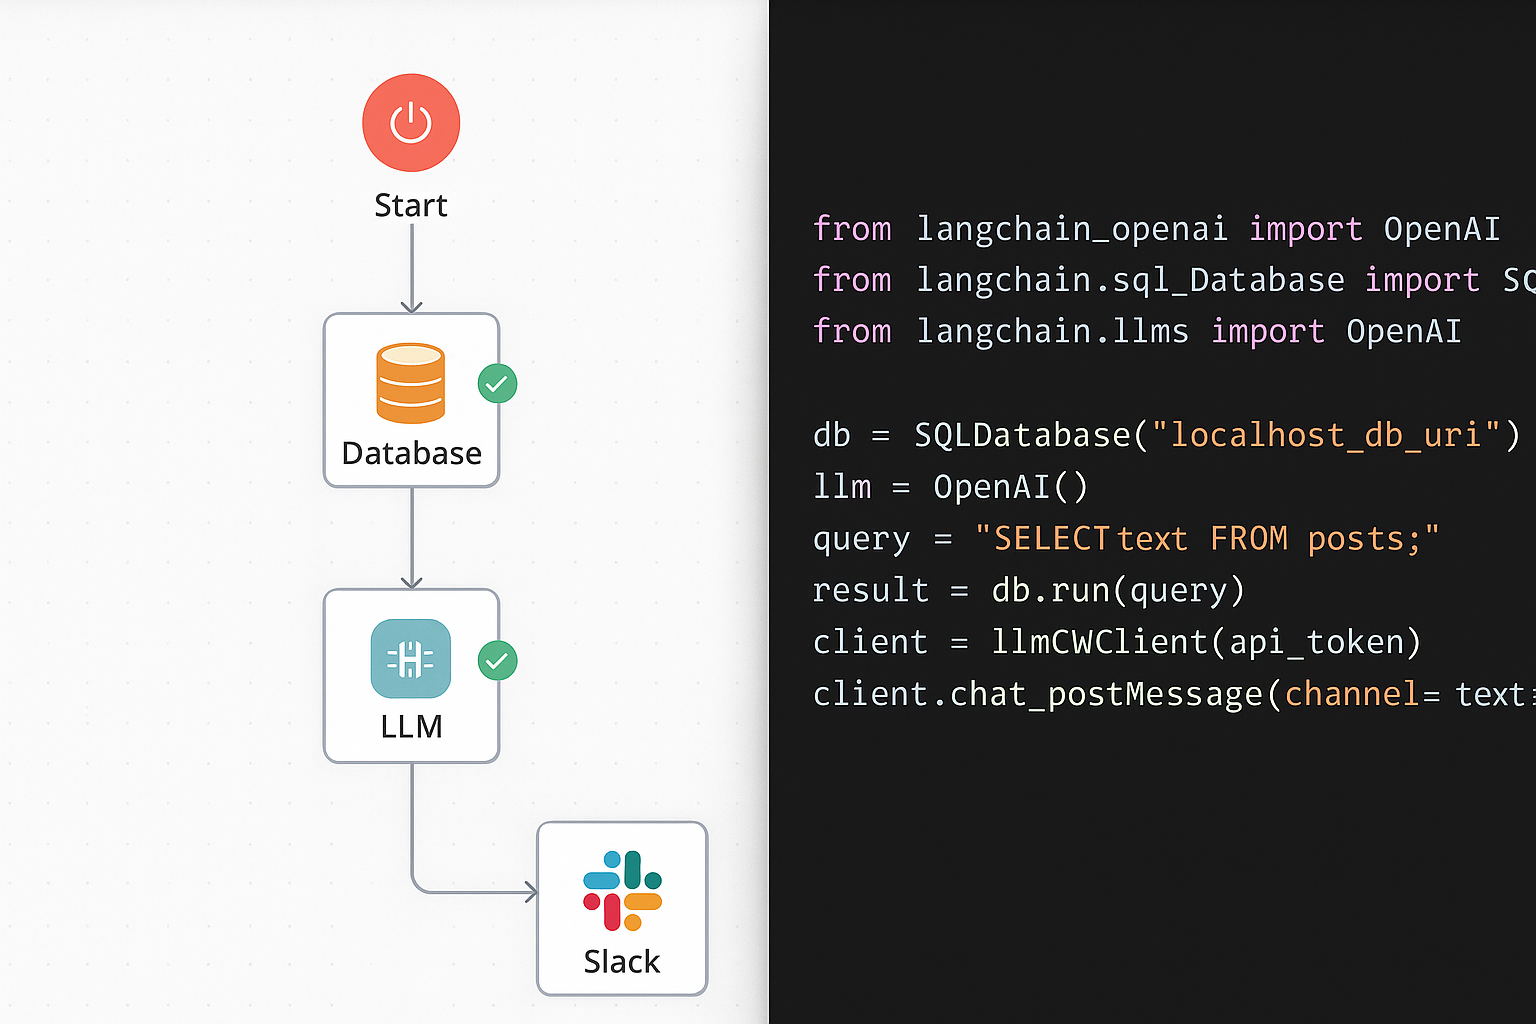Screen dimensions: 1536x1024
Task: Click the arrow connecting Start to Database
Action: click(411, 268)
